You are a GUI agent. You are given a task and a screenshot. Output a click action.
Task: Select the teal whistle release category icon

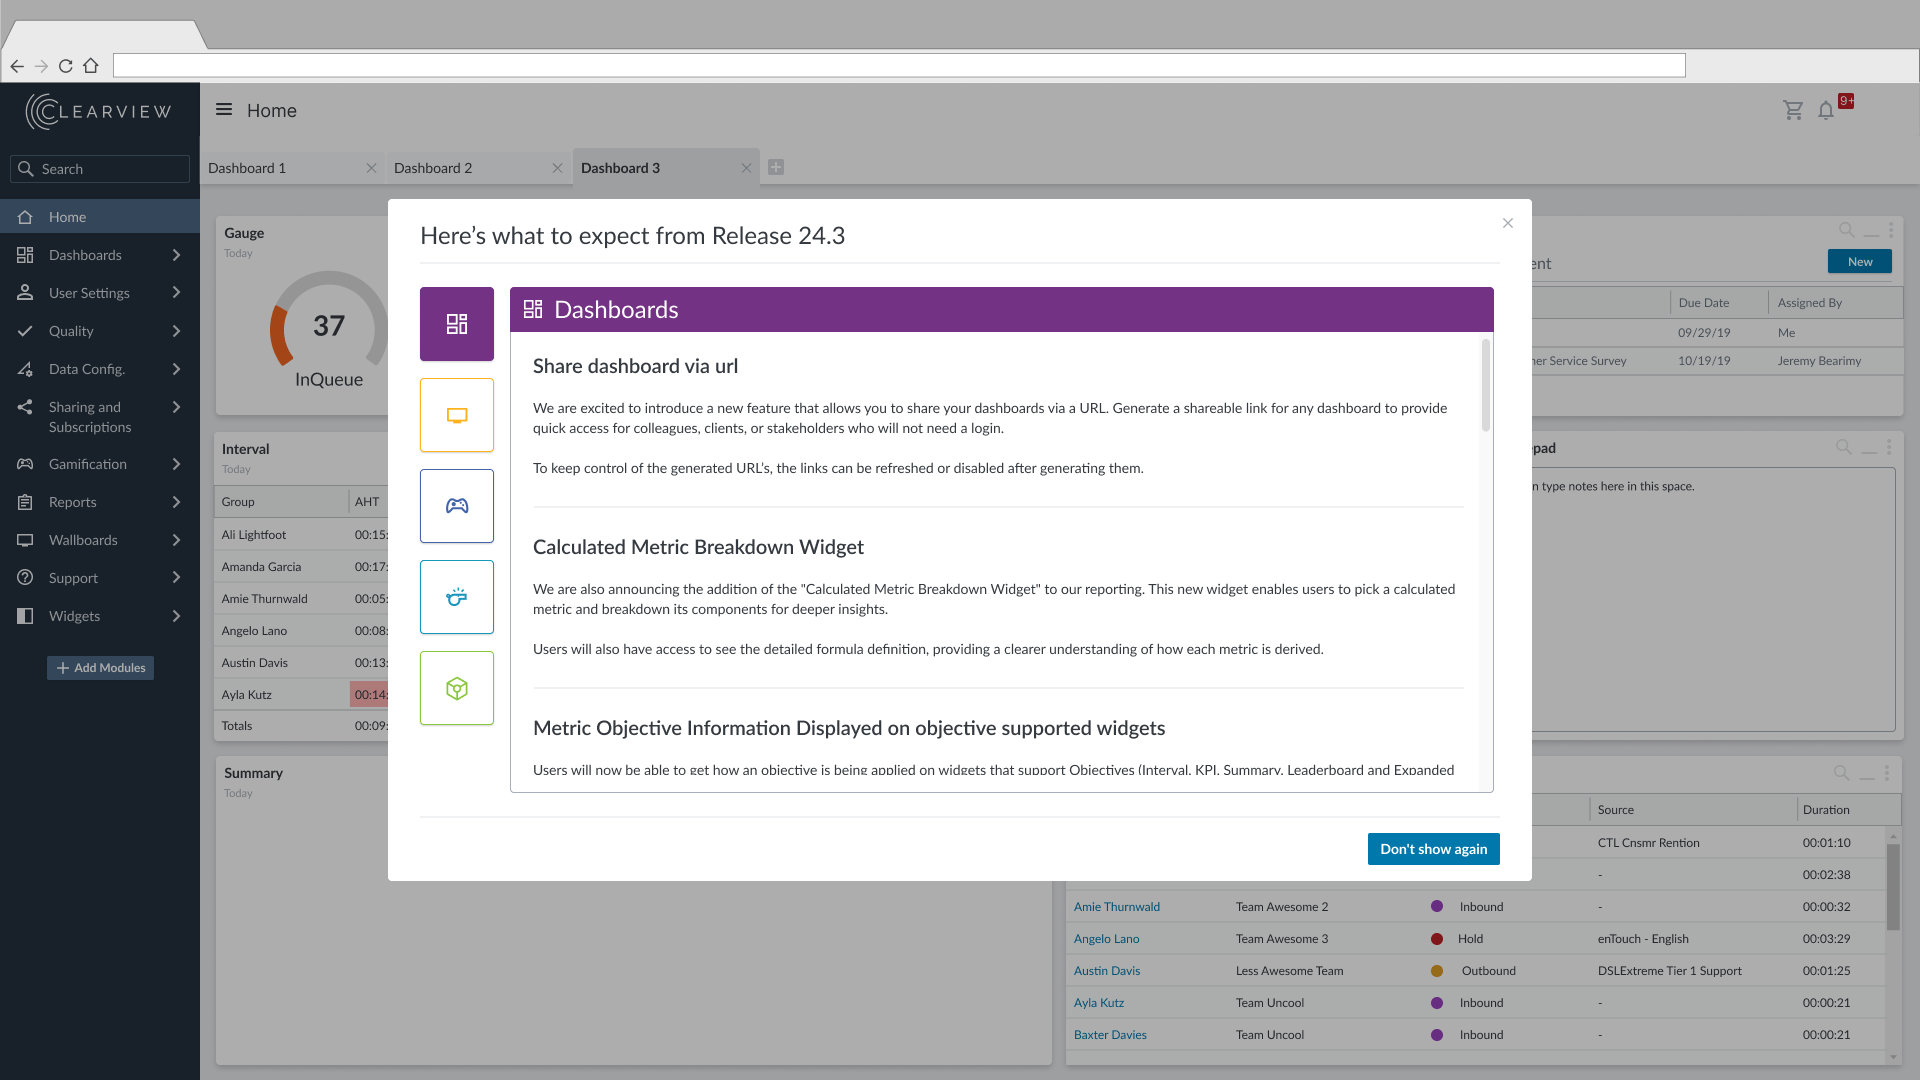coord(456,597)
